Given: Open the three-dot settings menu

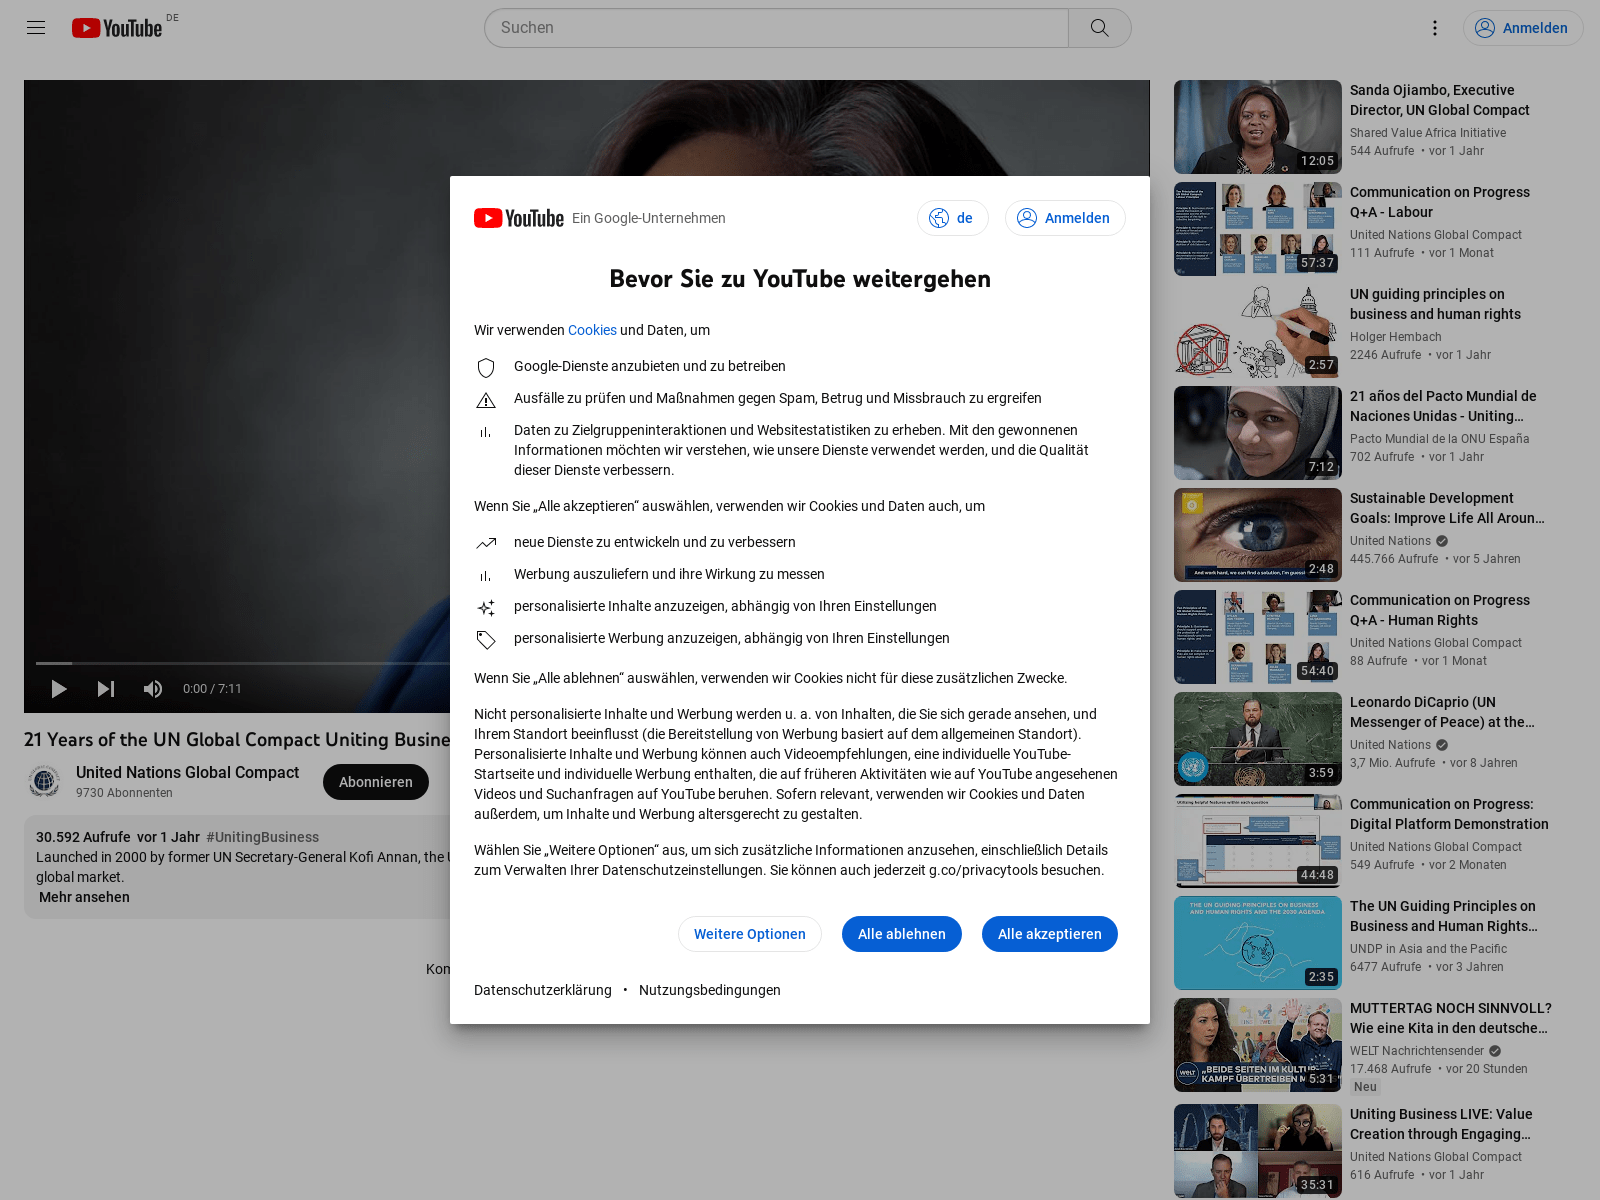Looking at the screenshot, I should pyautogui.click(x=1434, y=28).
